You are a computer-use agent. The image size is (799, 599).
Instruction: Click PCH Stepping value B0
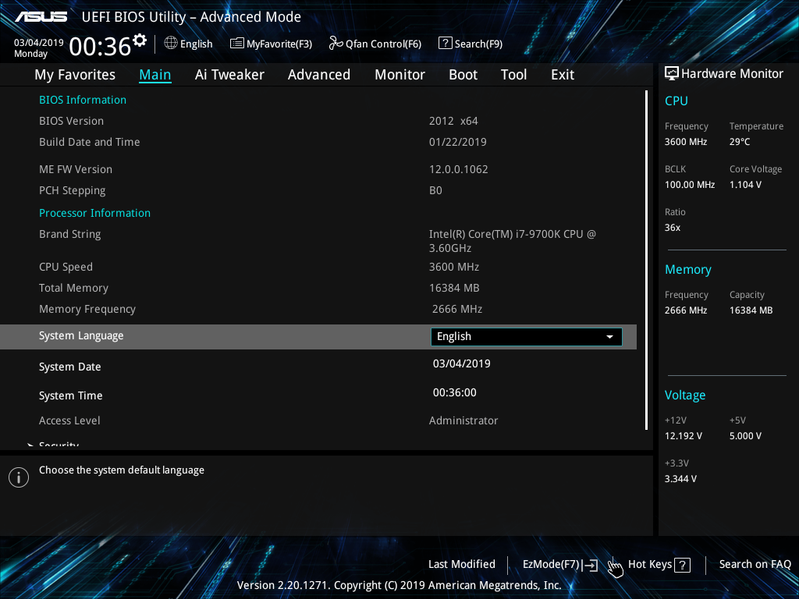pos(436,190)
